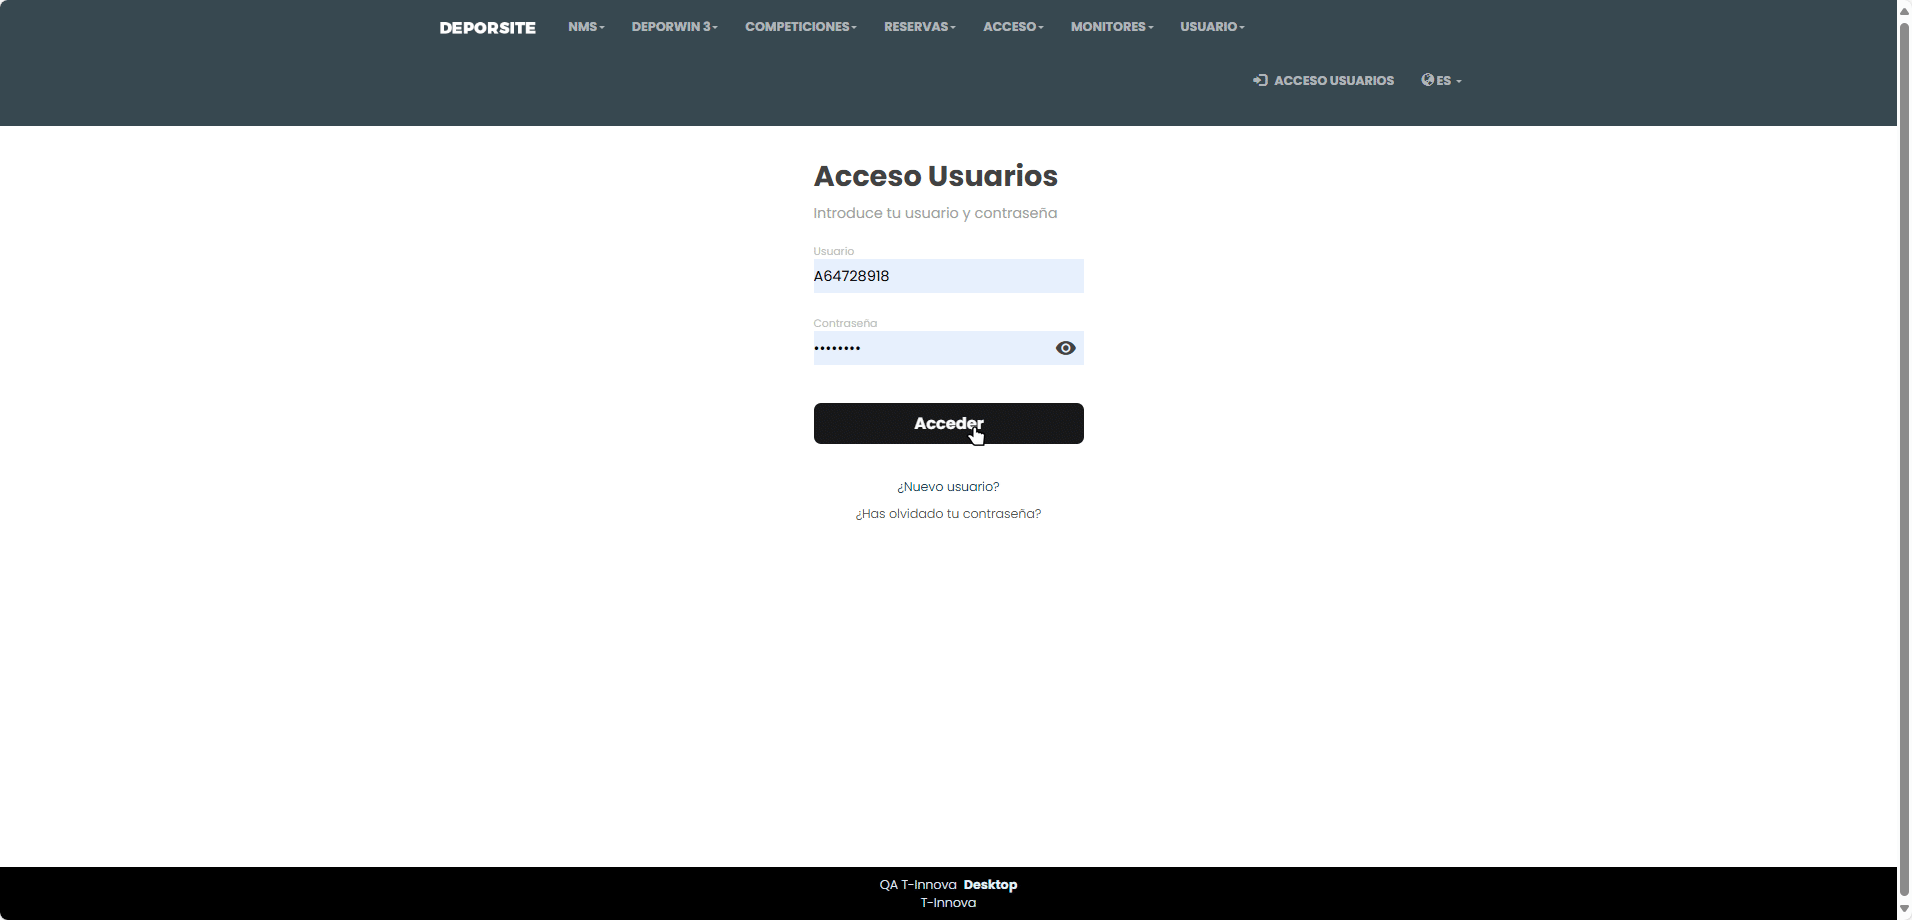Open the MONITORES dropdown menu

coord(1112,27)
